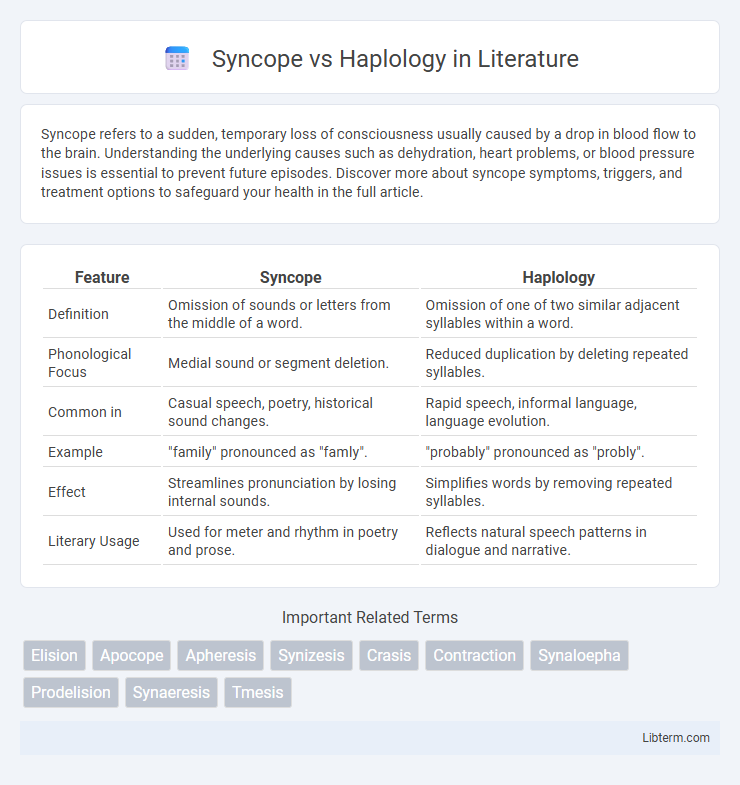Click 'Used for meter and rhythm in poetry' cell
740x785 pixels.
pyautogui.click(x=290, y=541)
